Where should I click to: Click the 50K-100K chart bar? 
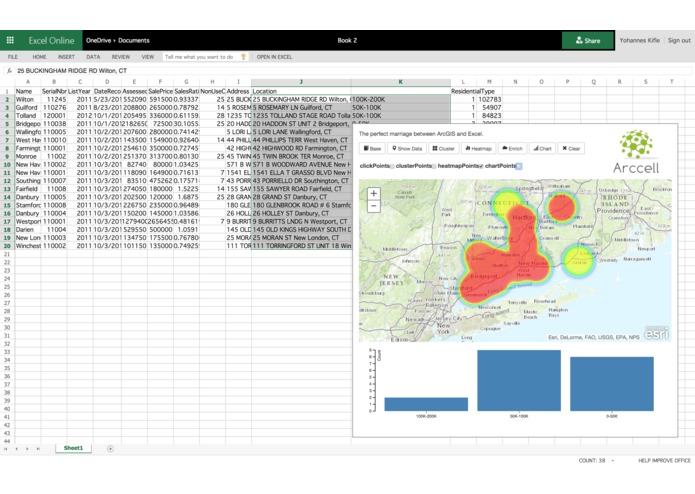tap(519, 381)
